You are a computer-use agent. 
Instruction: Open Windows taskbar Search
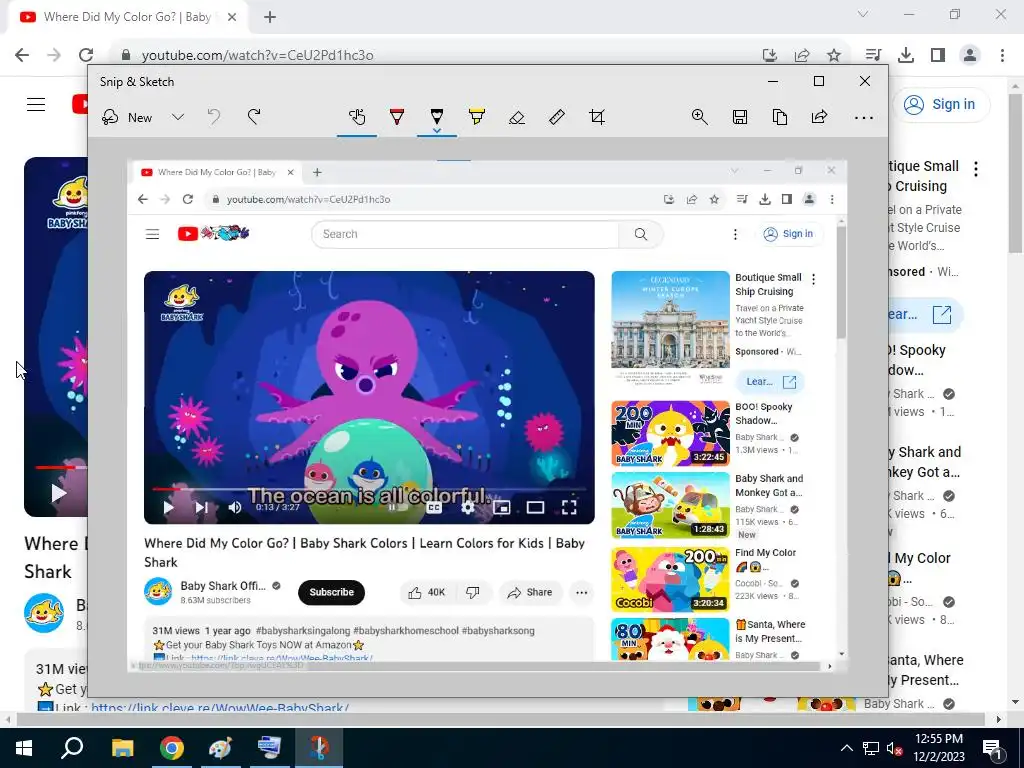coord(72,748)
